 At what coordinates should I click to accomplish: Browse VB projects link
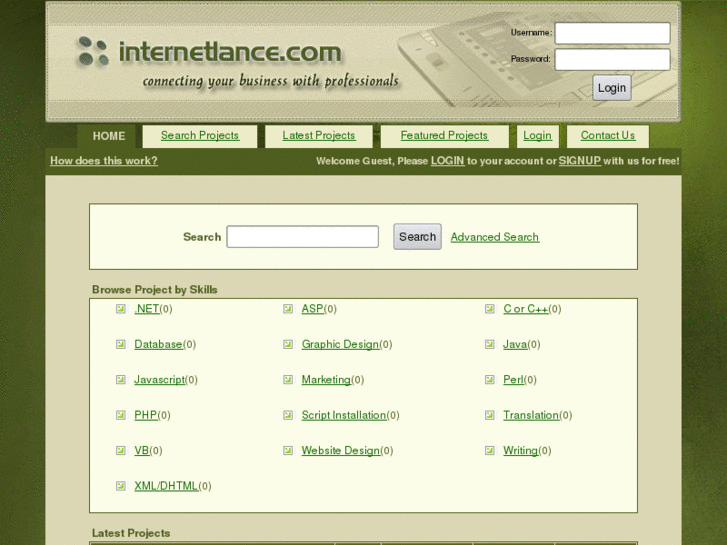click(x=142, y=450)
